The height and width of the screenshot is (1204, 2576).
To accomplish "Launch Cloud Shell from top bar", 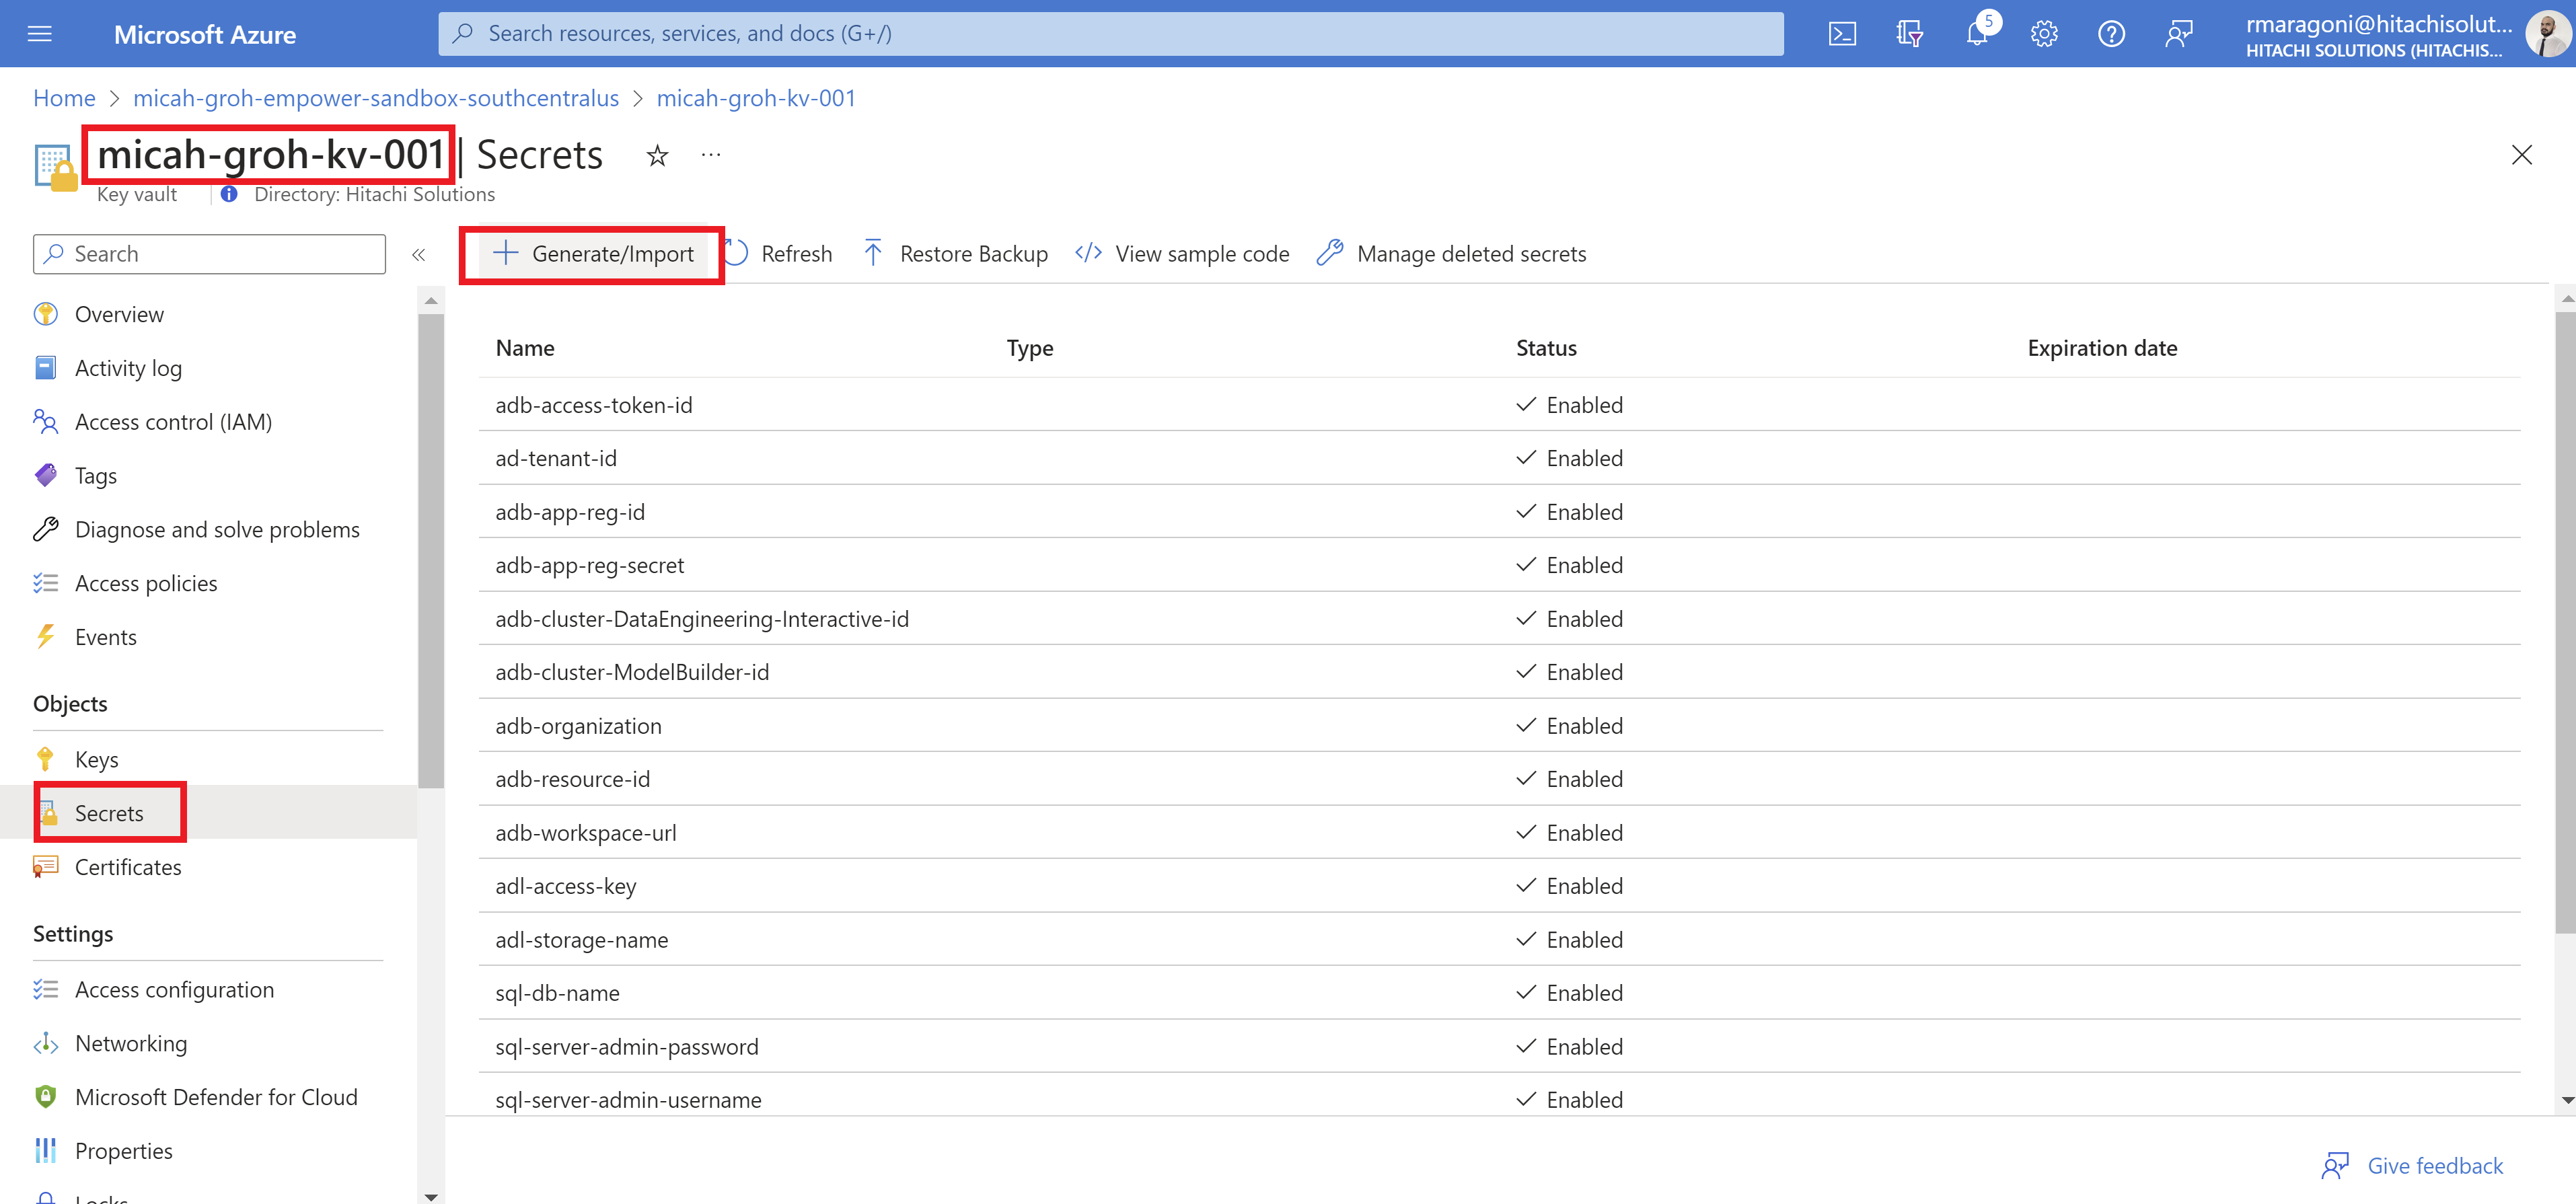I will click(x=1842, y=34).
